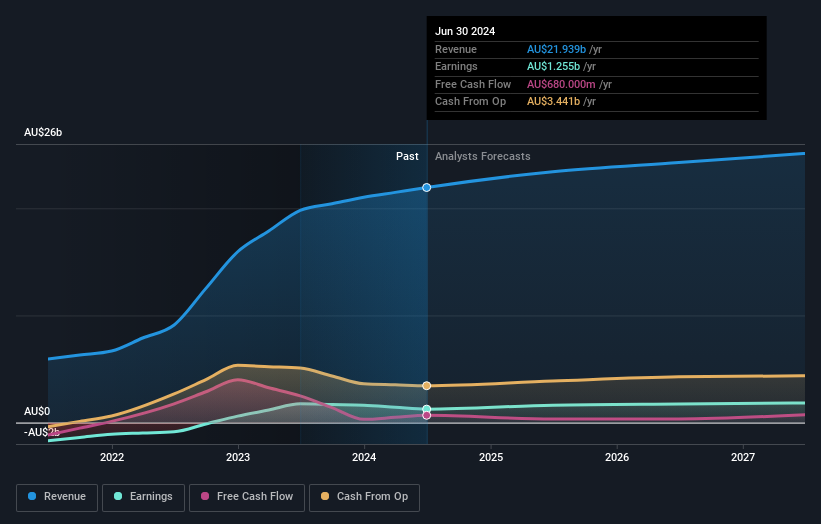Click the 2027 x-axis label
821x524 pixels.
(743, 457)
